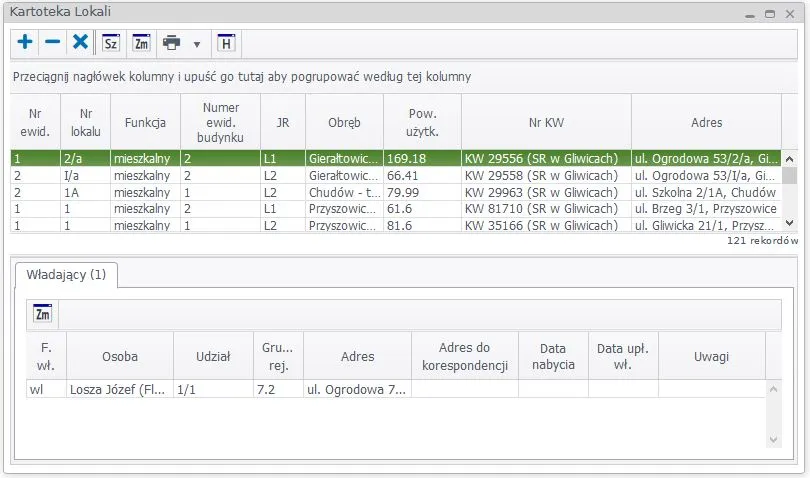Image resolution: width=810 pixels, height=478 pixels.
Task: Click scroll up arrow of the premises list
Action: point(789,158)
